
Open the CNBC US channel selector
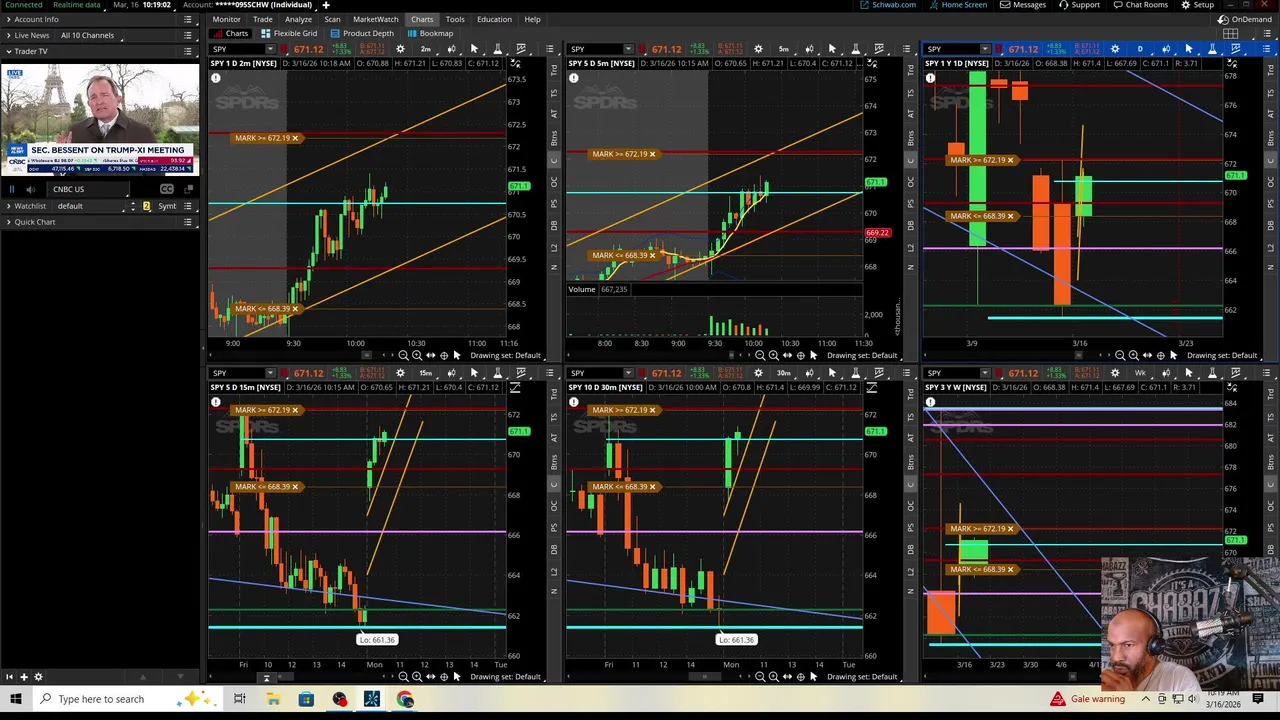90,189
